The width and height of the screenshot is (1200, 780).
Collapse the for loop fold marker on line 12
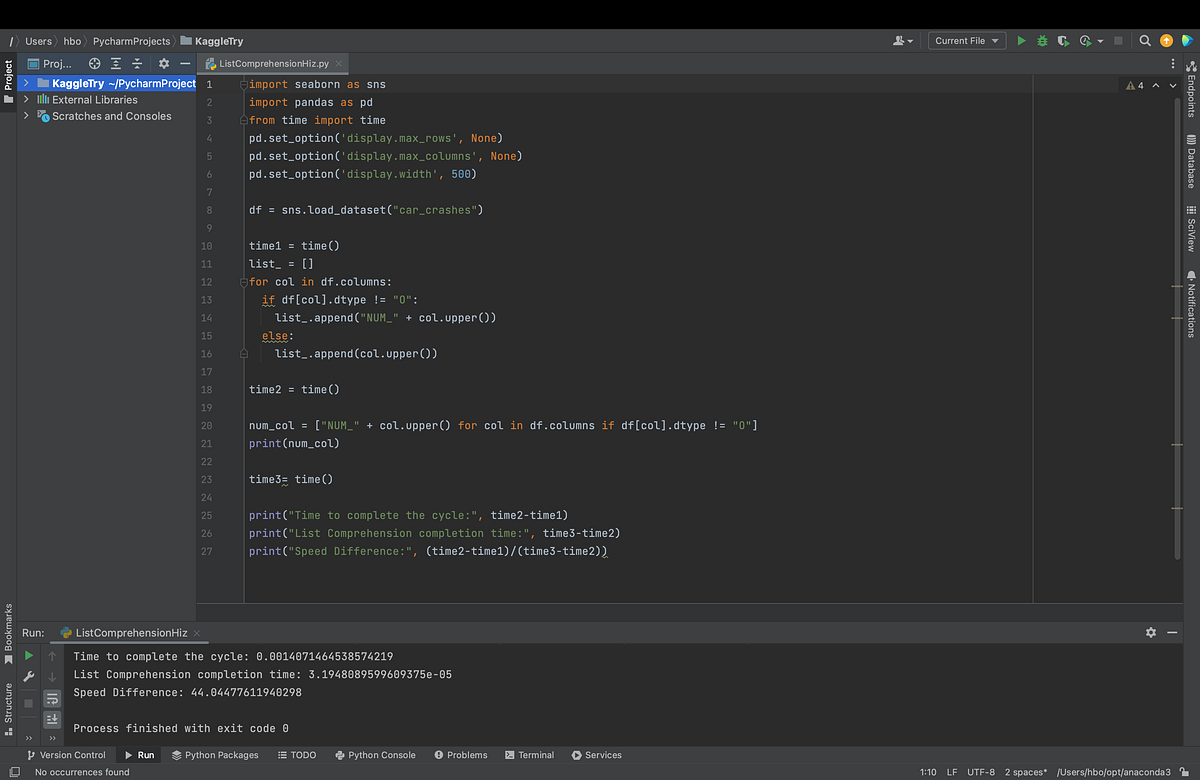[x=243, y=282]
